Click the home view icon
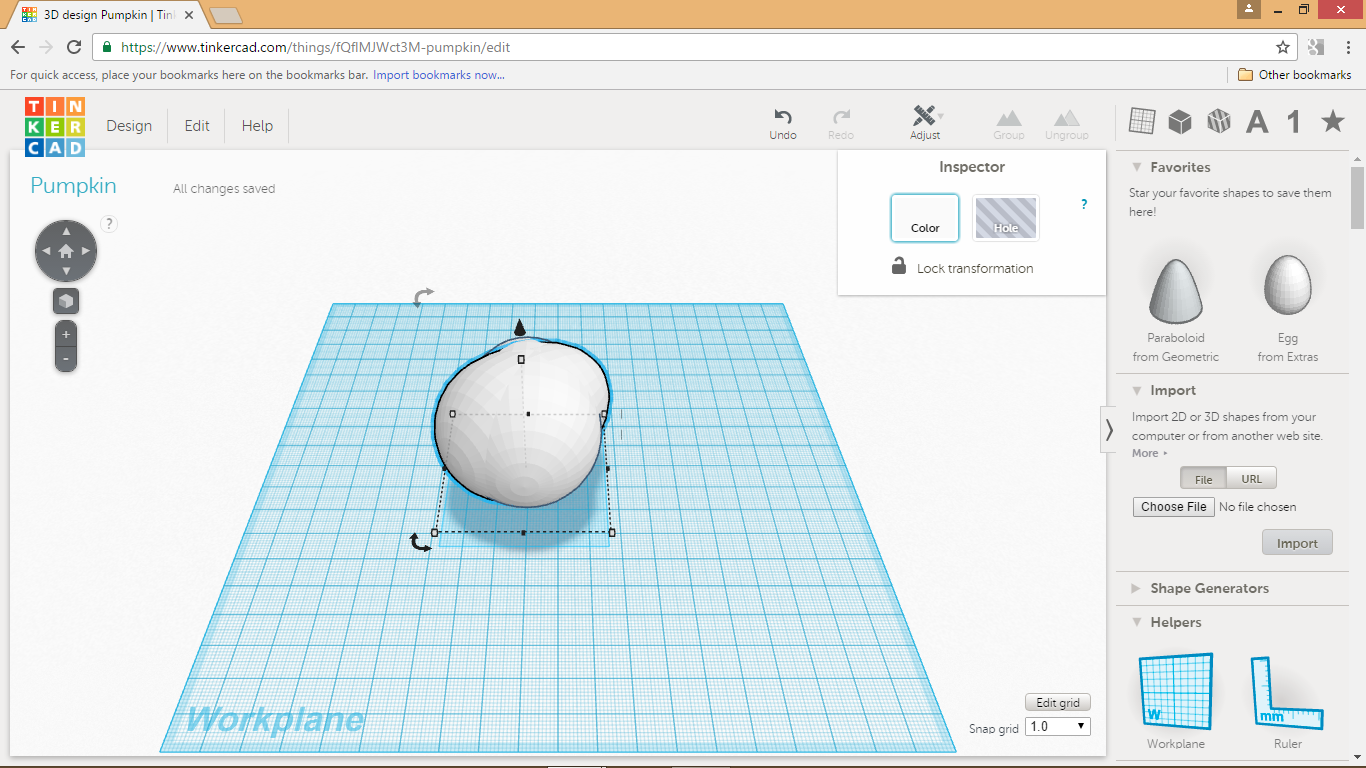1366x768 pixels. (x=65, y=250)
